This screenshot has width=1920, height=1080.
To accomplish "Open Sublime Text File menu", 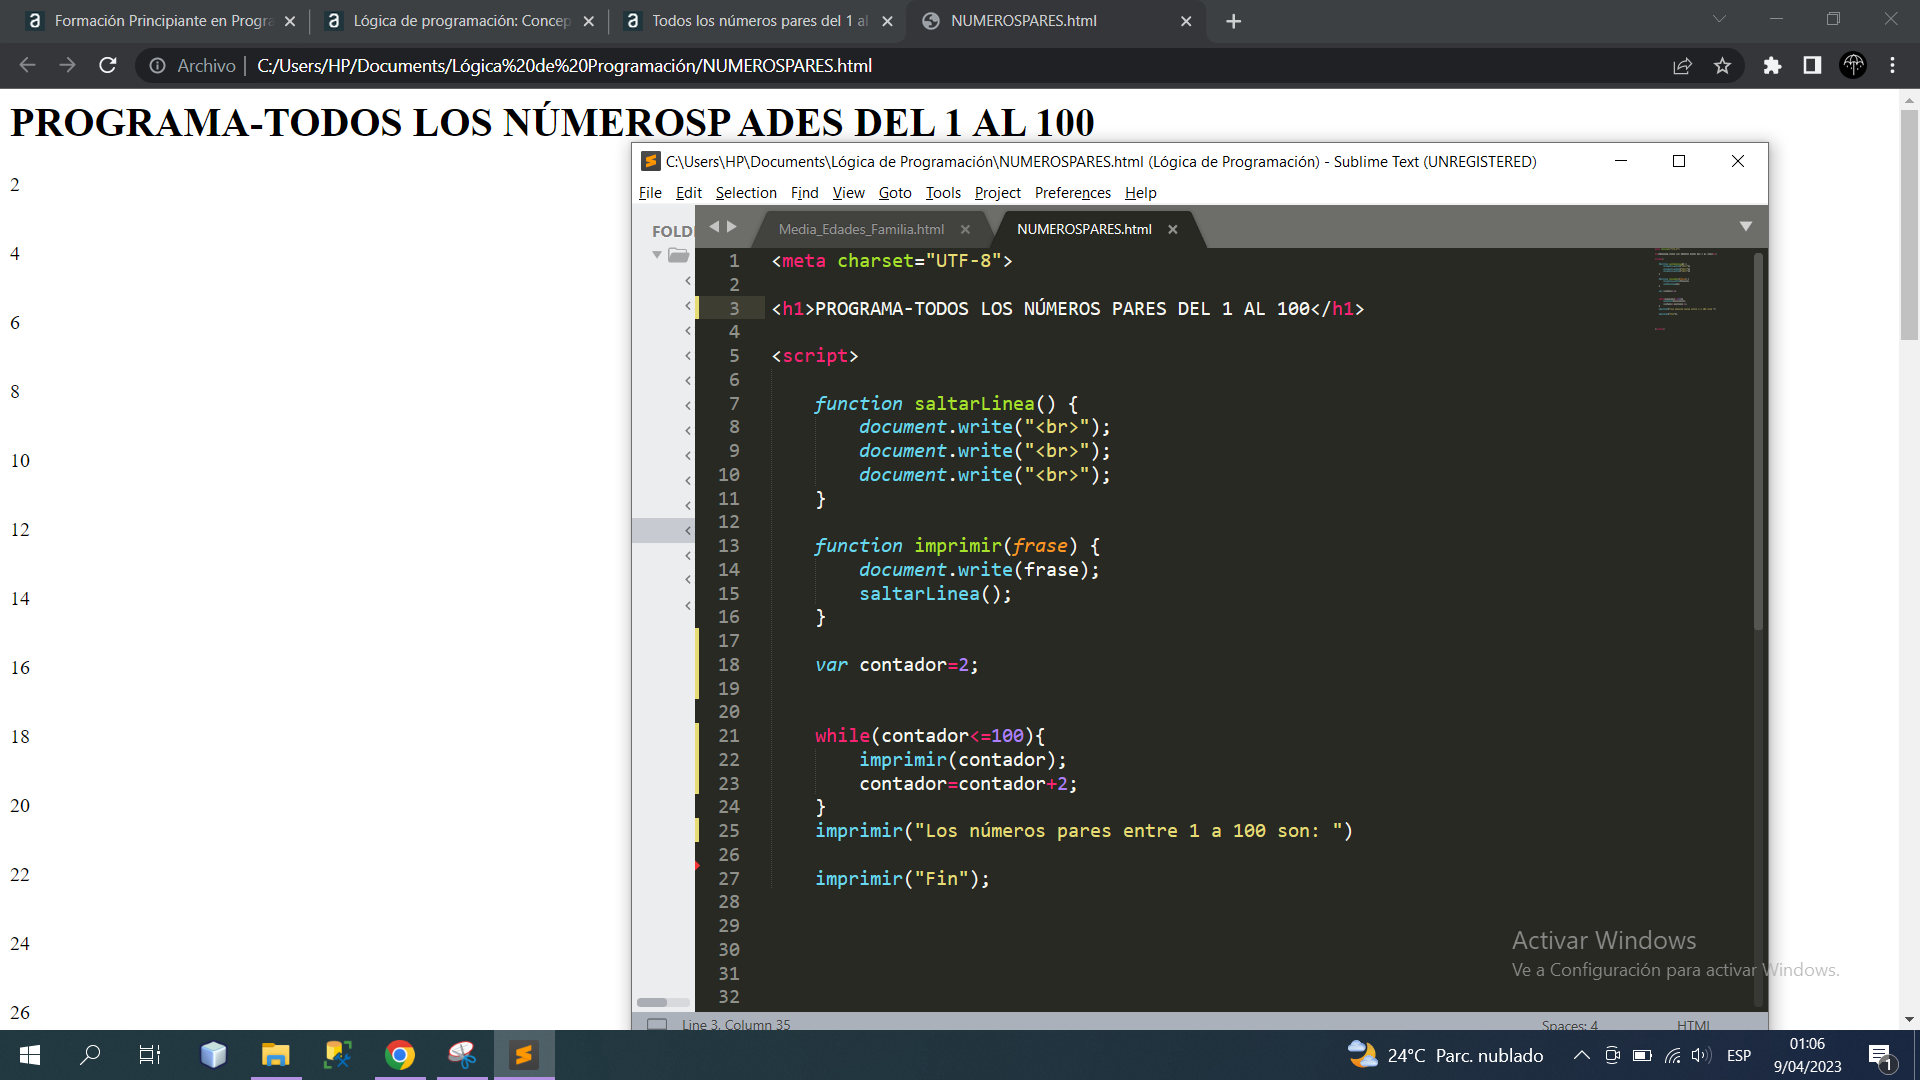I will (x=650, y=193).
